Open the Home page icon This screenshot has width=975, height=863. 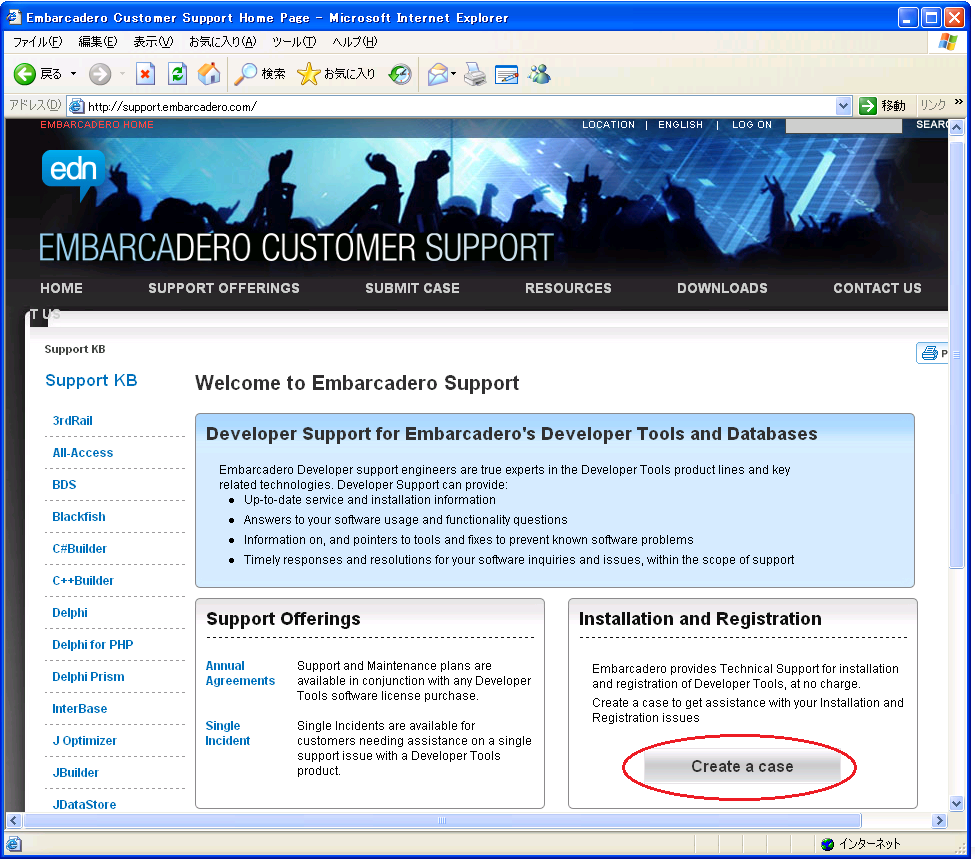tap(209, 75)
